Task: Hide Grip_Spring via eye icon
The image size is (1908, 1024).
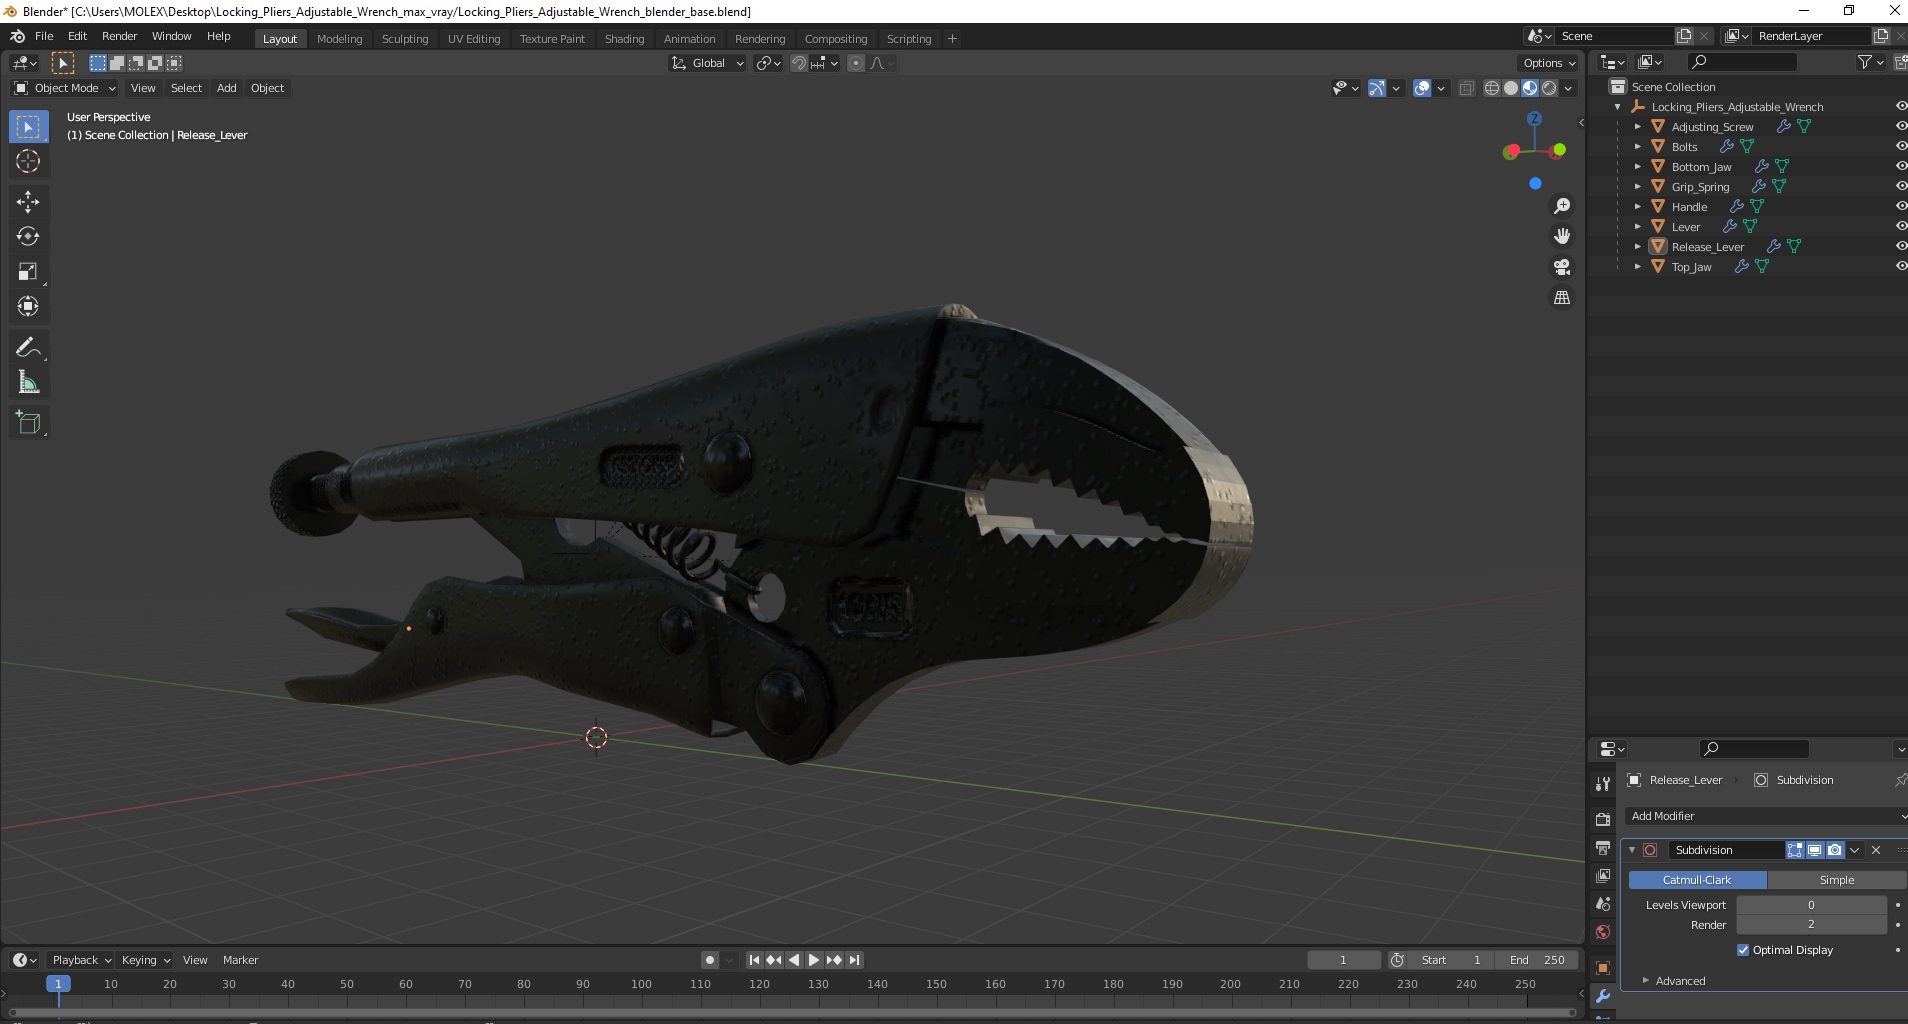Action: pos(1900,187)
